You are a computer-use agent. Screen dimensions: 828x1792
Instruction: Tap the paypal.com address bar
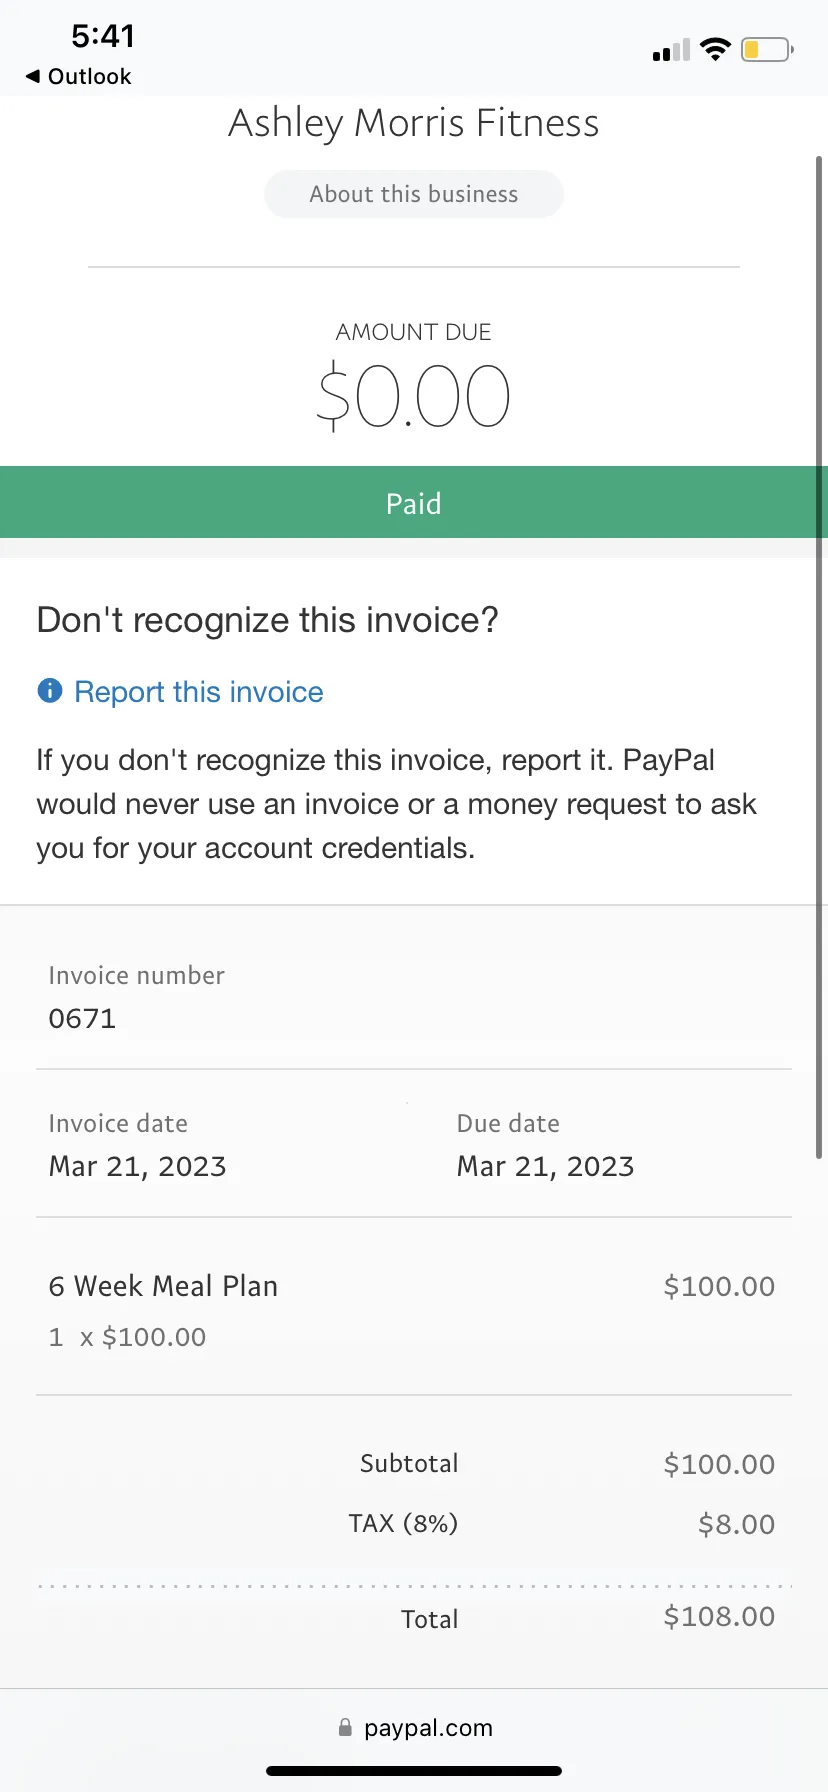pyautogui.click(x=414, y=1727)
